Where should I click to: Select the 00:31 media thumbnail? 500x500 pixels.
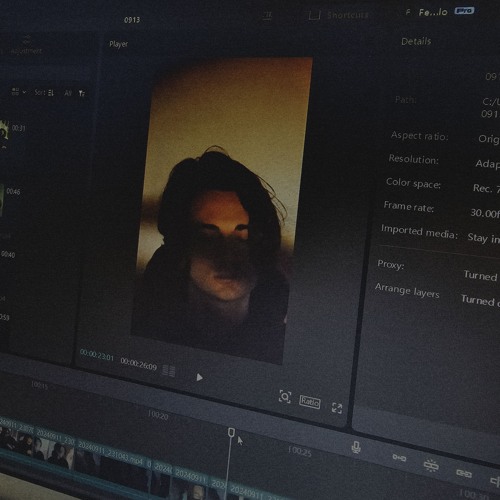pyautogui.click(x=4, y=132)
